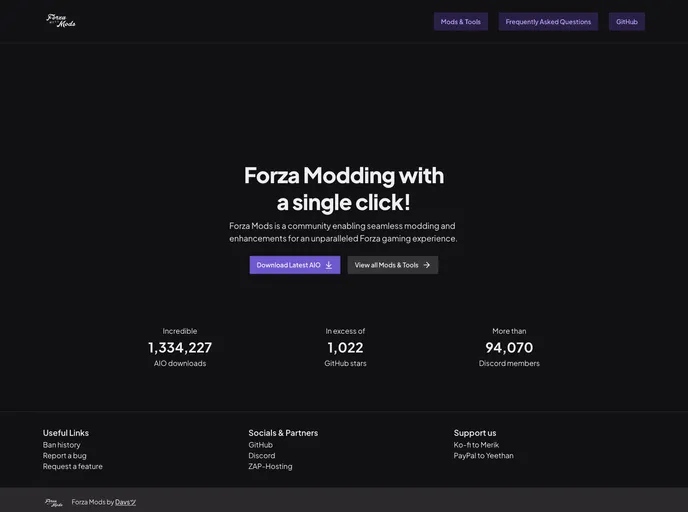This screenshot has width=688, height=512.
Task: Follow the Davs author link in footer
Action: (x=125, y=502)
